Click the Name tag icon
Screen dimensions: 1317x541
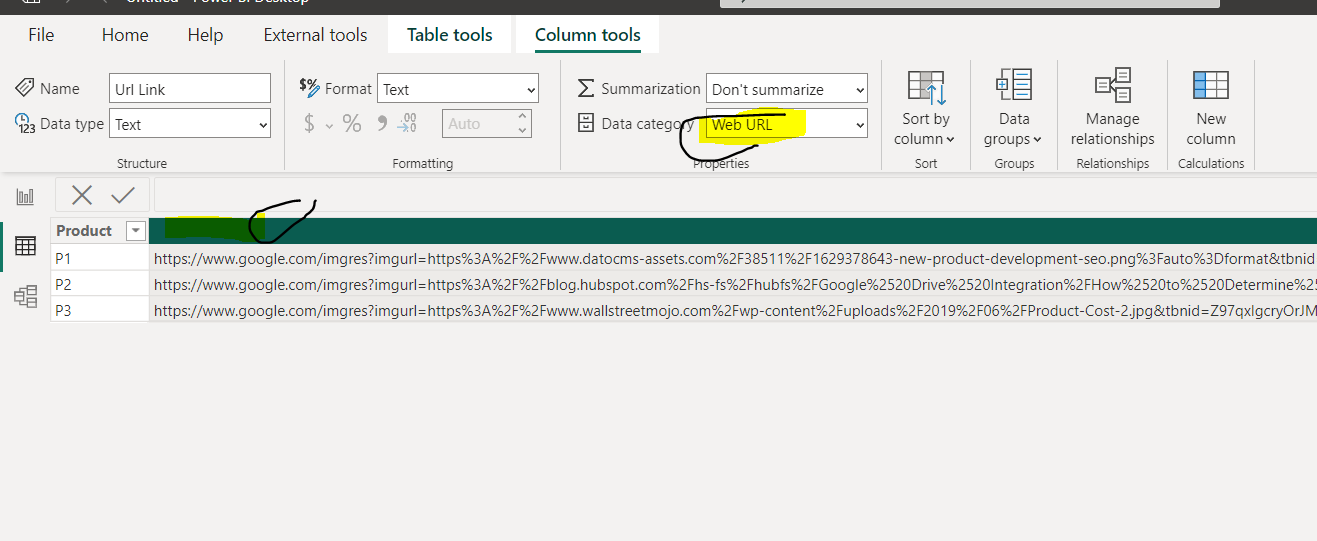pyautogui.click(x=24, y=88)
